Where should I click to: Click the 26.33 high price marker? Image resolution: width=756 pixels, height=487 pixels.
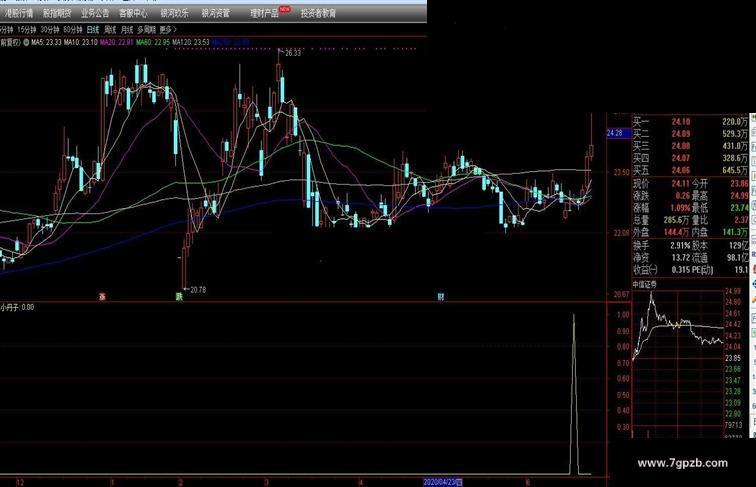click(293, 53)
